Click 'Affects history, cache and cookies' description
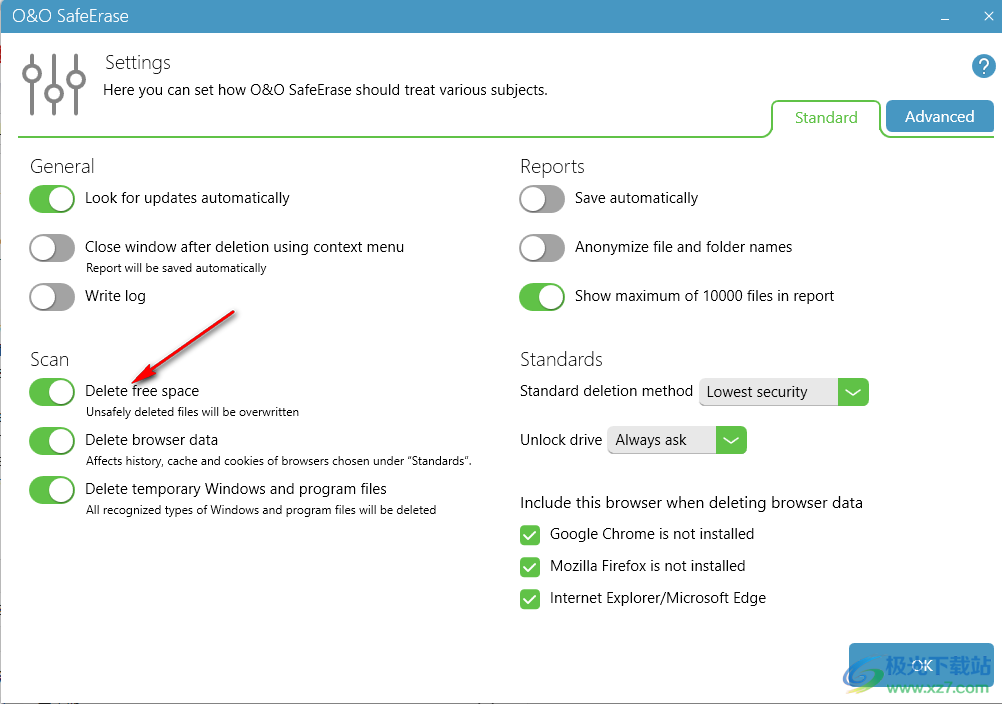 pos(279,461)
